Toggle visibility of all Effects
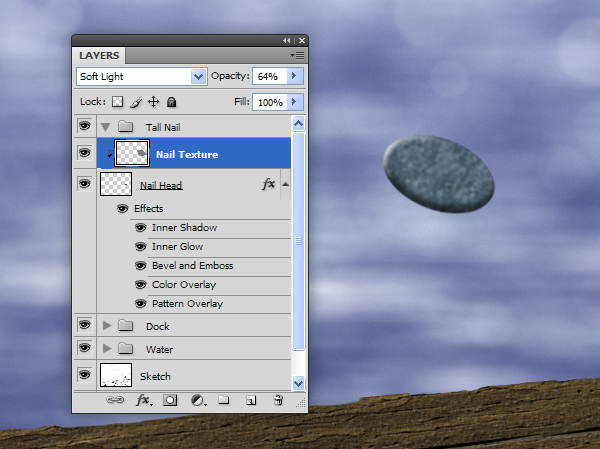This screenshot has width=600, height=449. 122,209
